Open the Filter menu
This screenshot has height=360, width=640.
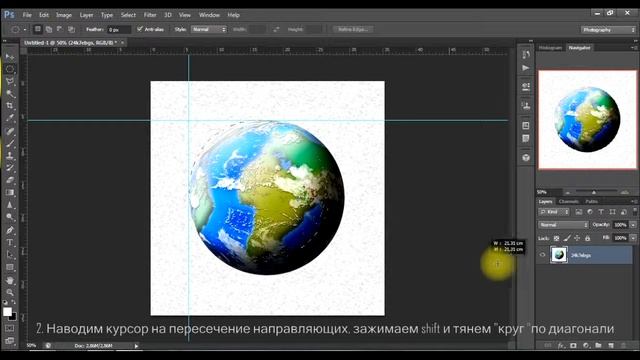(150, 15)
